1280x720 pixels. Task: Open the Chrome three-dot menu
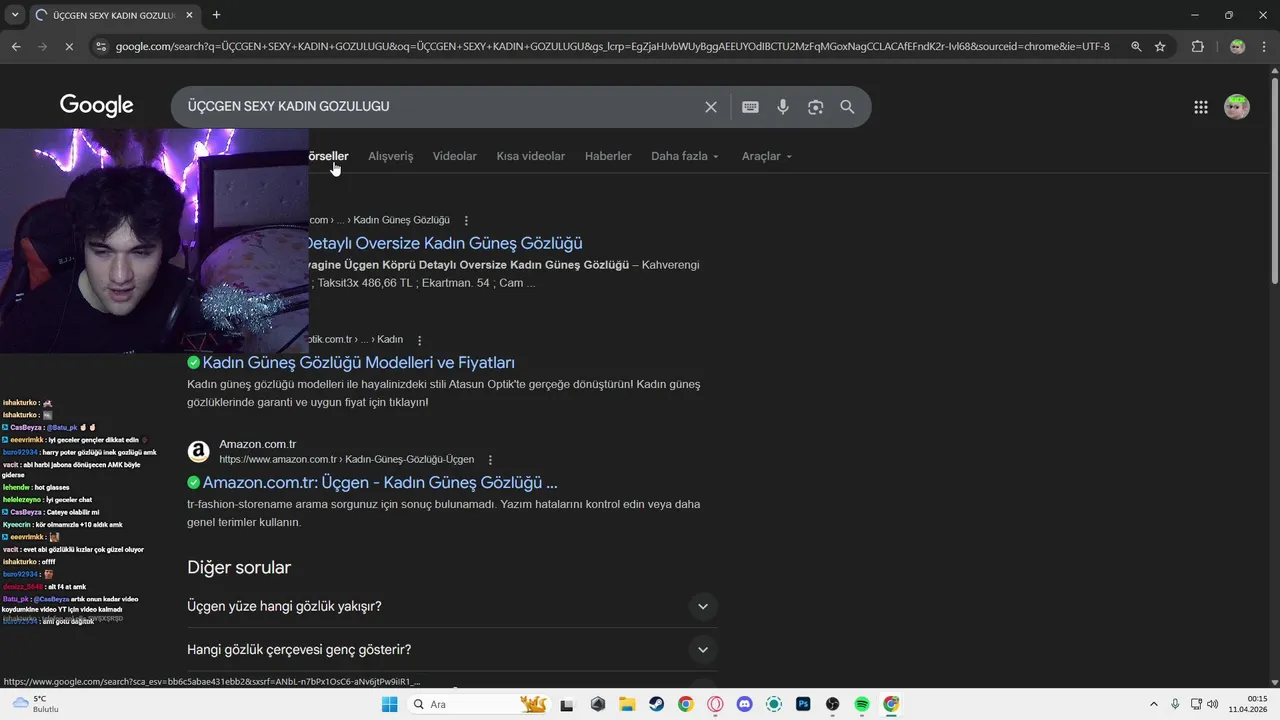pyautogui.click(x=1264, y=46)
